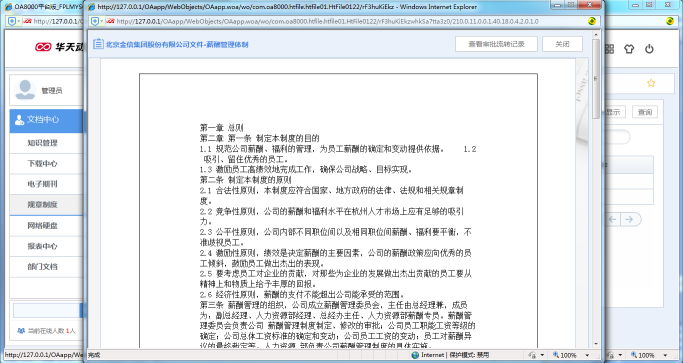Open the 北京金信集团股份有限公司文件-薪酬管理体制 title link
Image resolution: width=683 pixels, height=363 pixels.
177,44
